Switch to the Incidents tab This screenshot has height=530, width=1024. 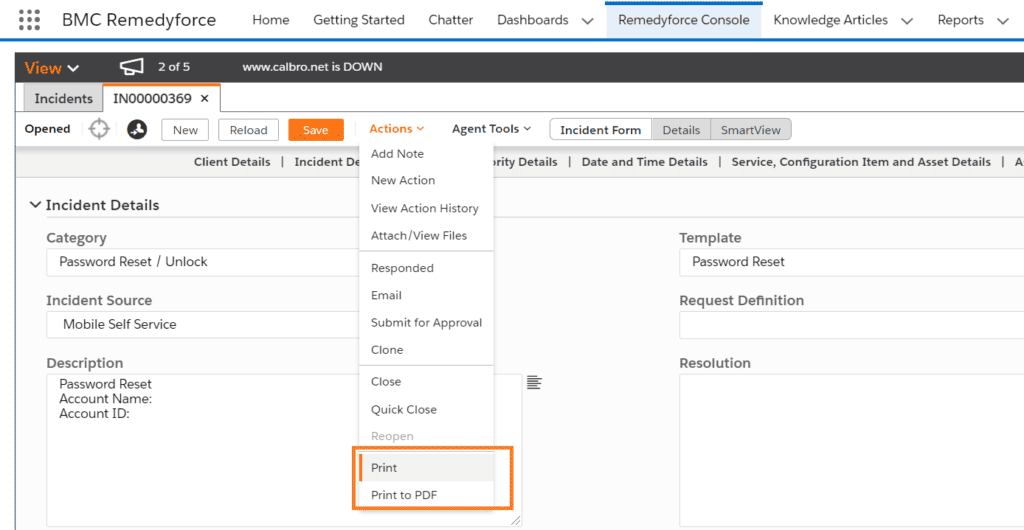[x=63, y=99]
